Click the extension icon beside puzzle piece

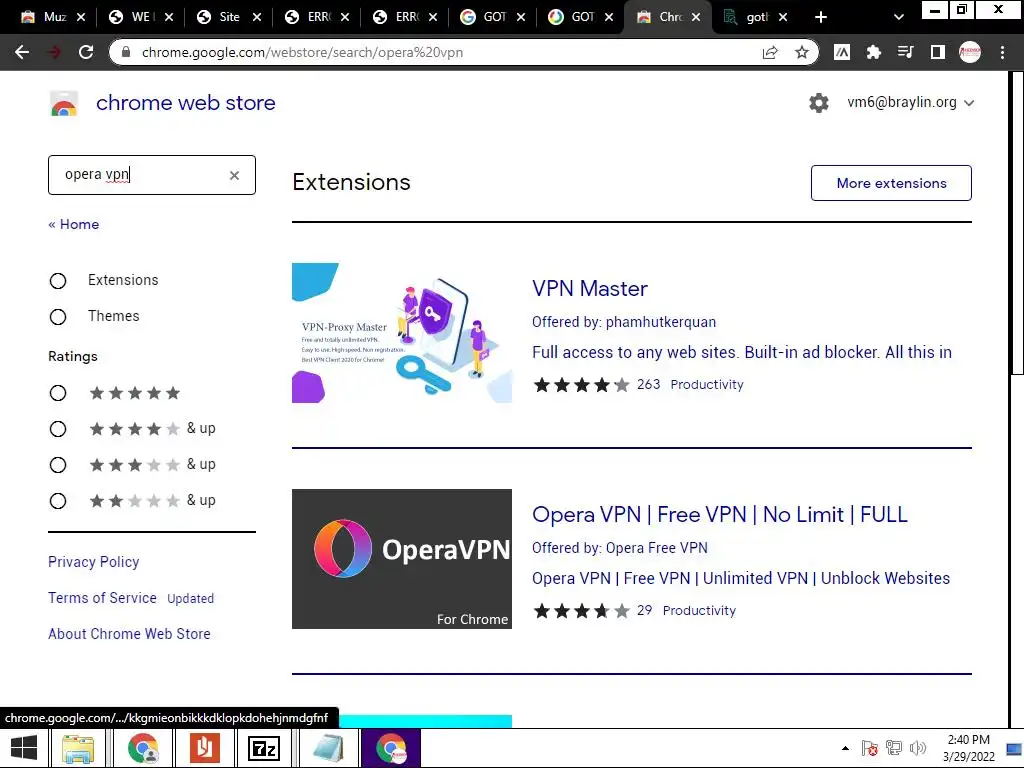(842, 52)
